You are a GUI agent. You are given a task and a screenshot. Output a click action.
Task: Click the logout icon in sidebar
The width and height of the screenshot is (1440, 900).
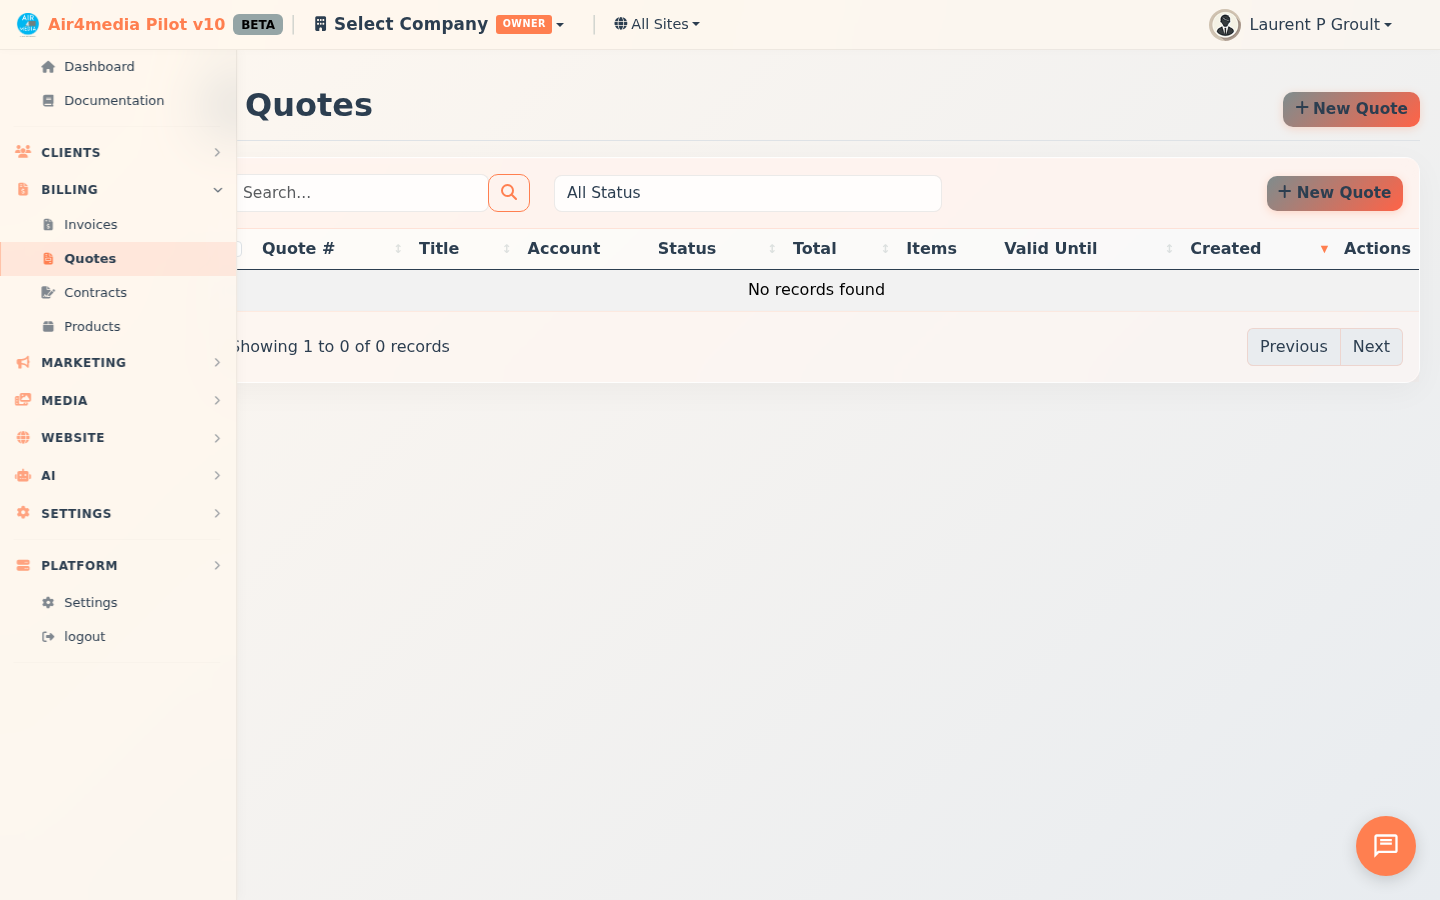tap(48, 637)
